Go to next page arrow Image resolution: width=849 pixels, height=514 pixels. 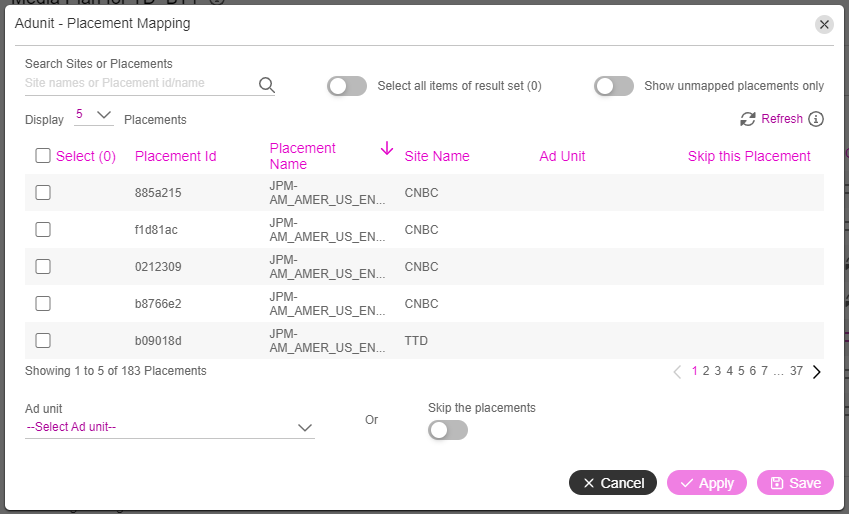click(817, 372)
